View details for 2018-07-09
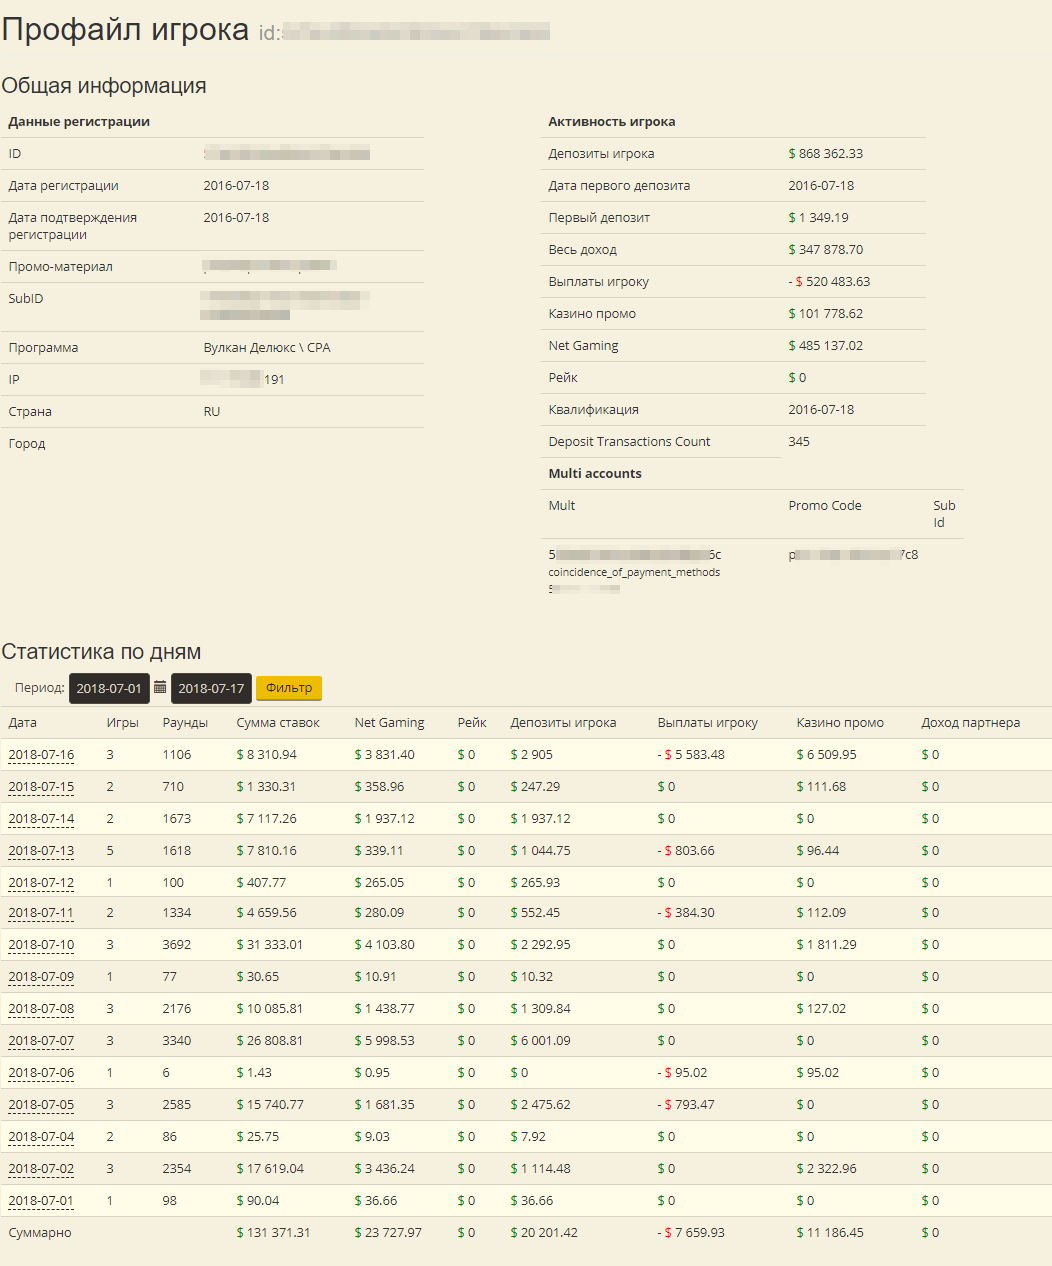Screen dimensions: 1052x1266 (41, 977)
